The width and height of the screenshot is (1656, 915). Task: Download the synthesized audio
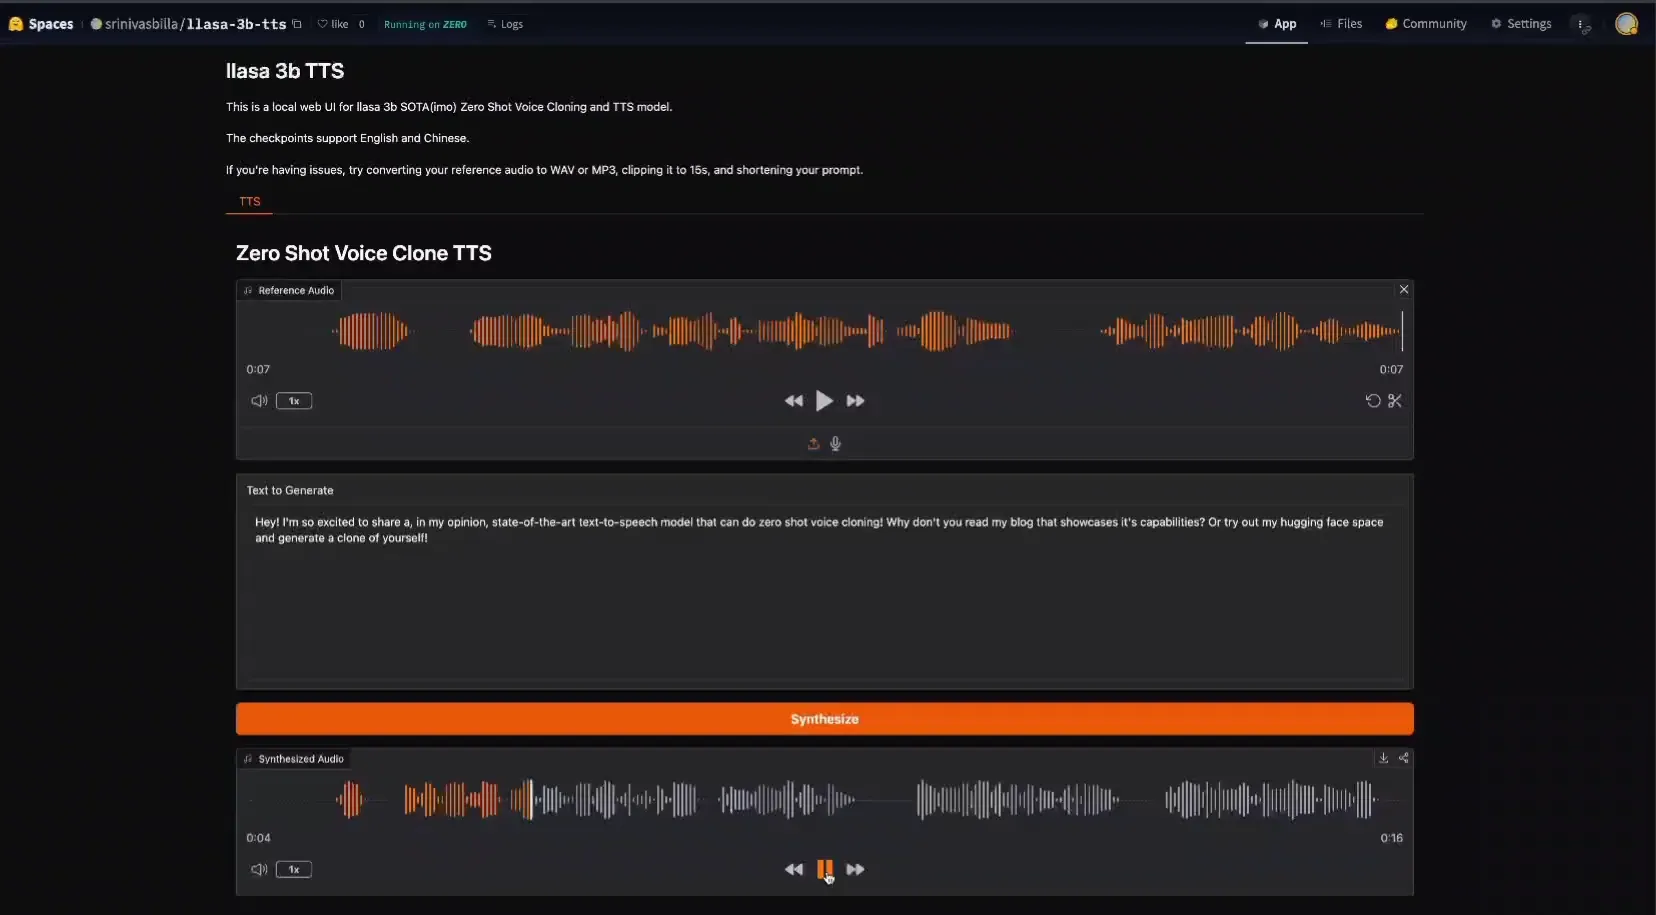1383,758
